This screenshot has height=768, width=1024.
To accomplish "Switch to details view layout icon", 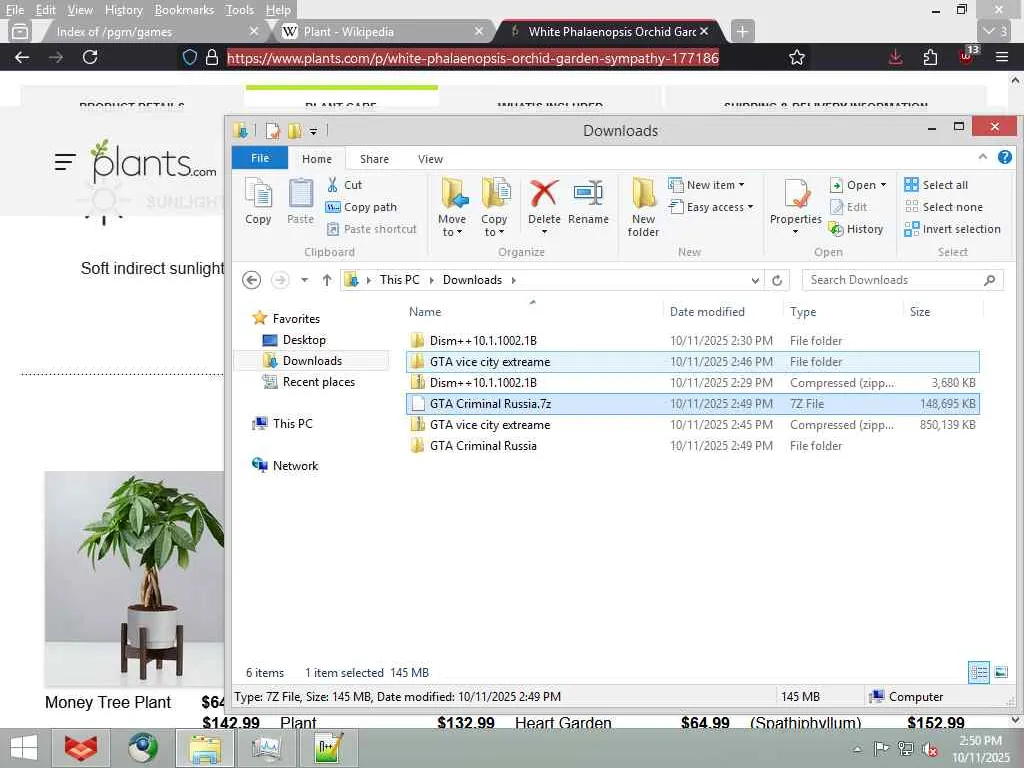I will (x=978, y=672).
